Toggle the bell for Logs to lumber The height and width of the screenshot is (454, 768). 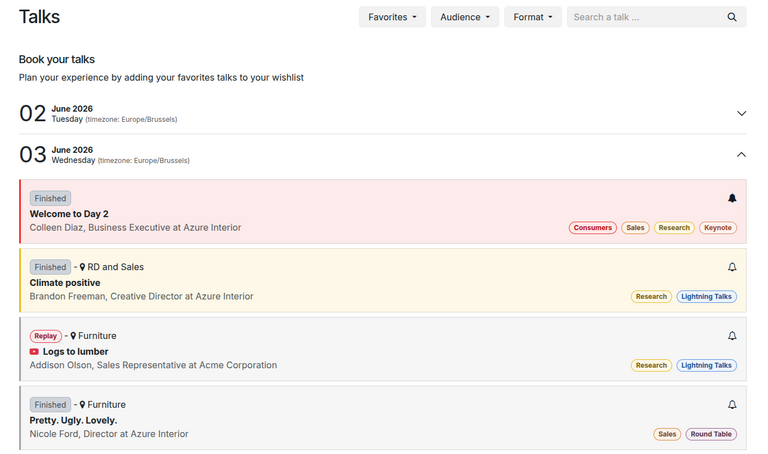[732, 336]
